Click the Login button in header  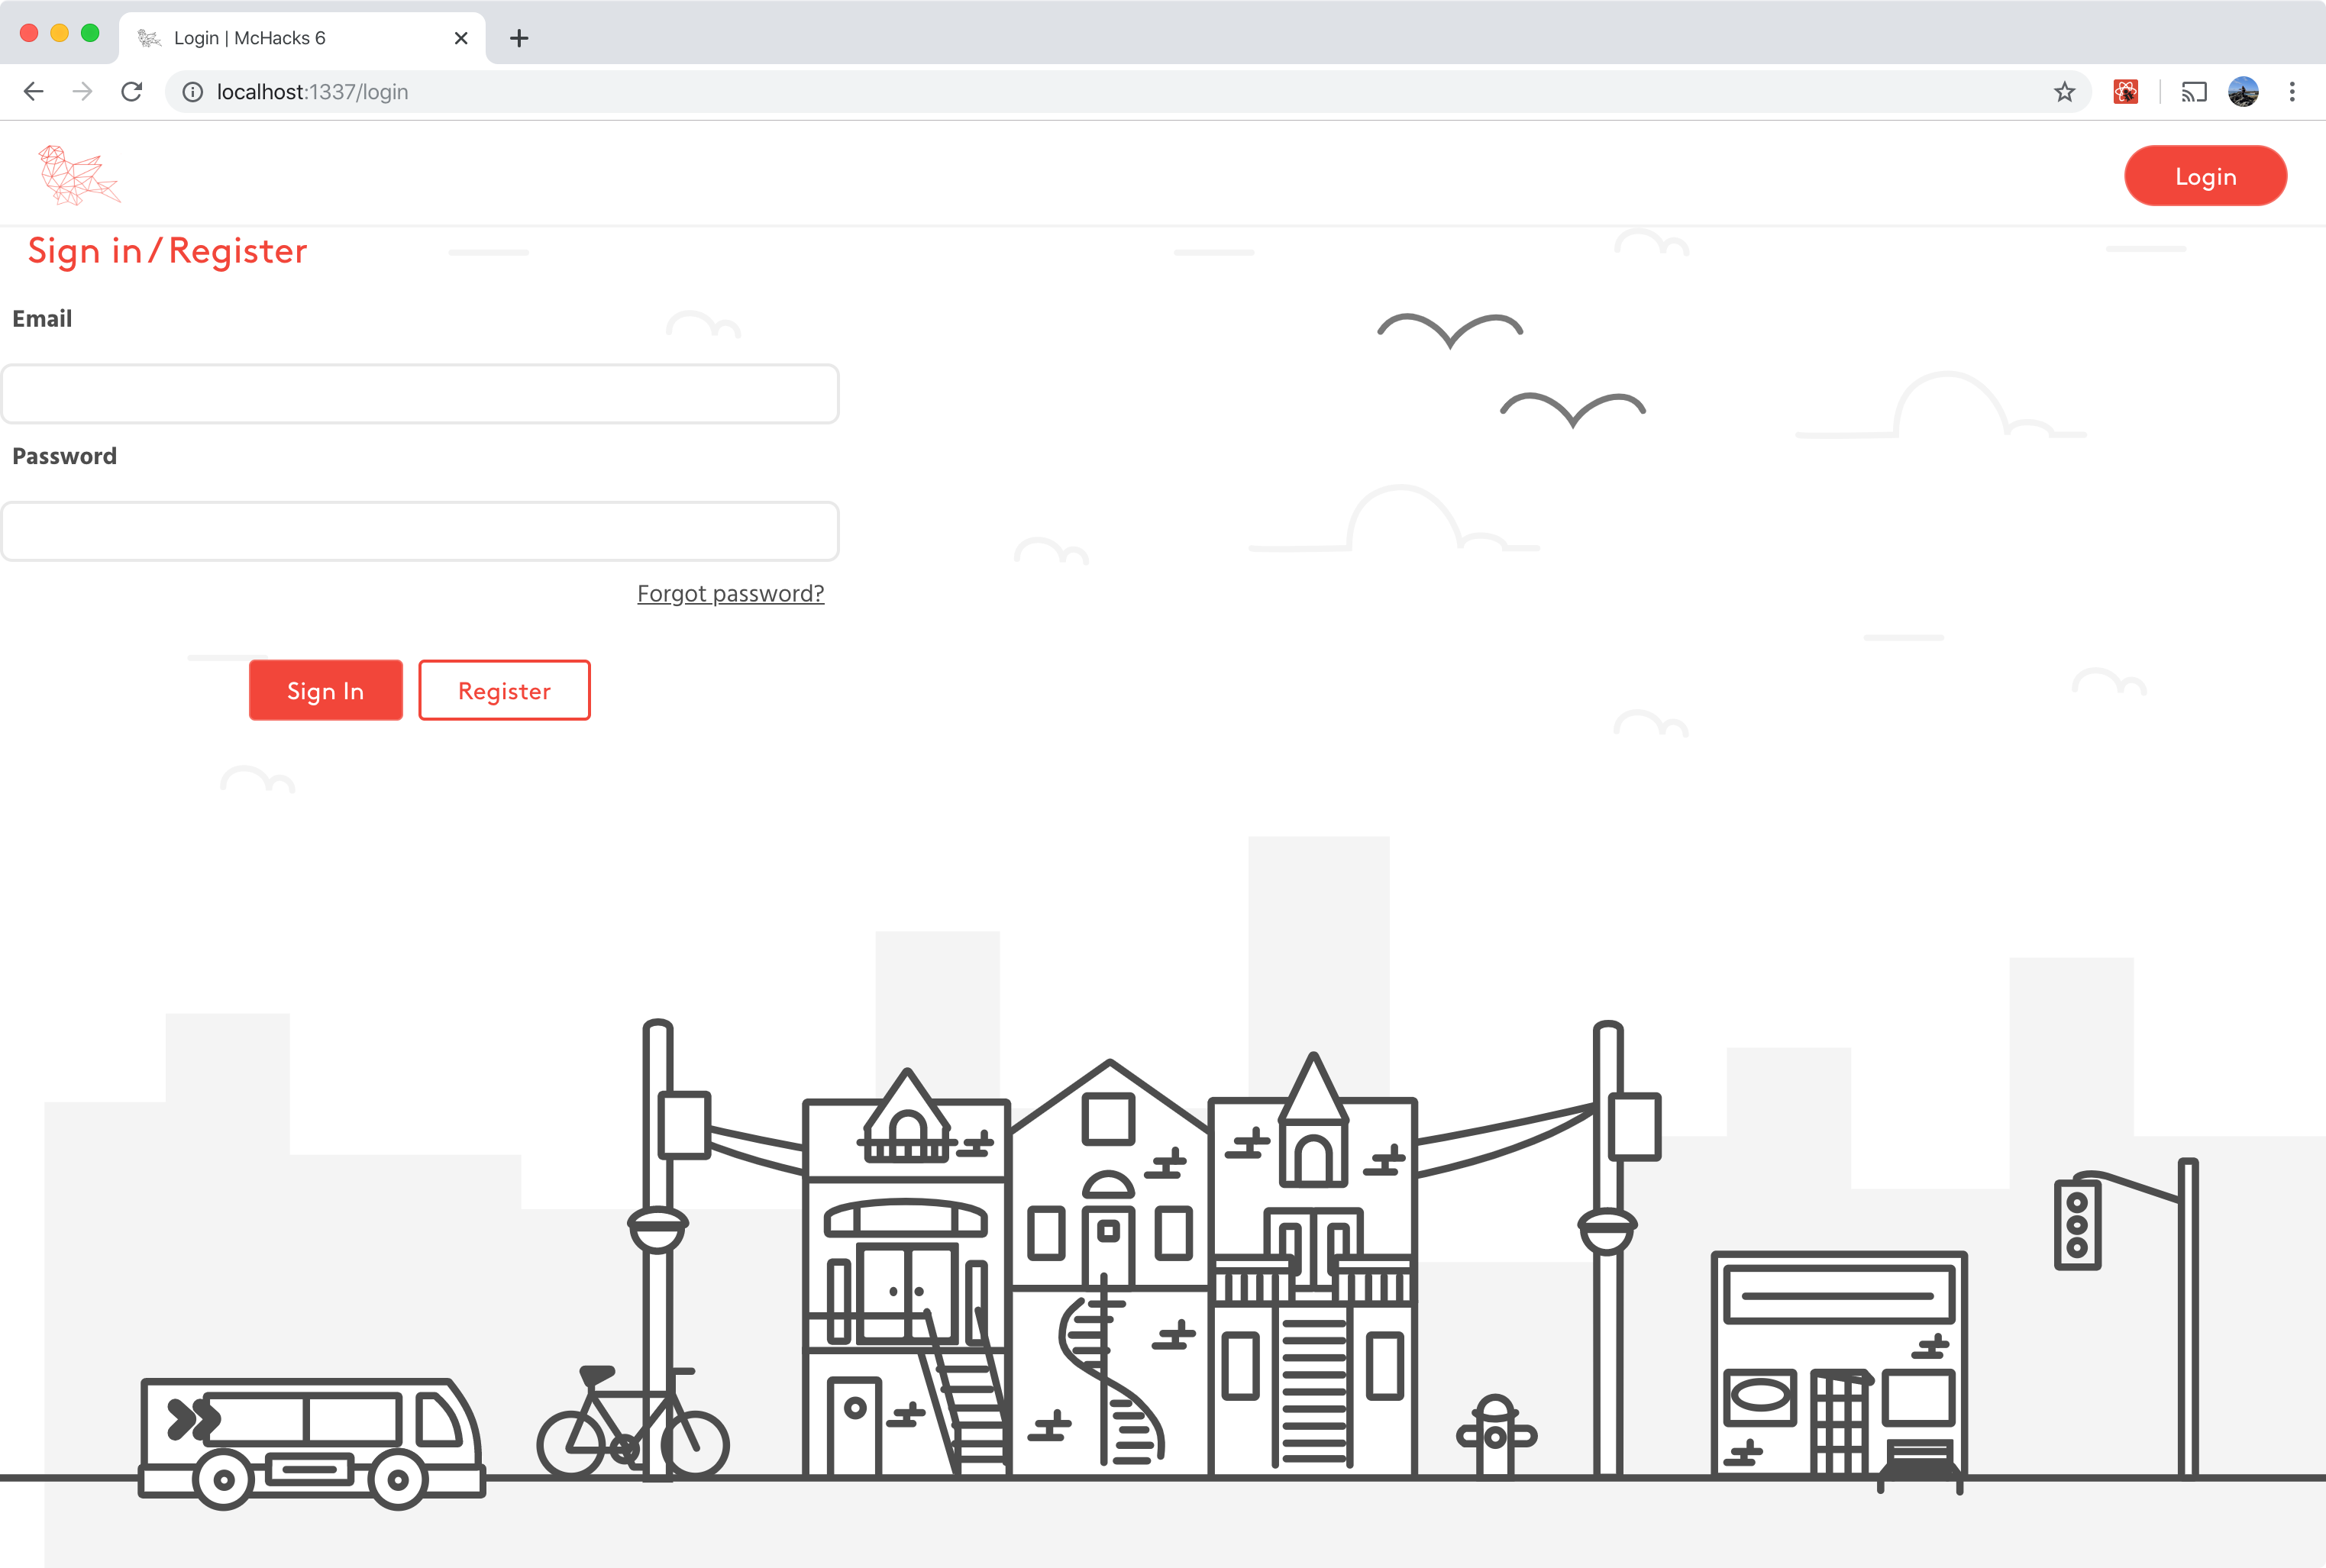point(2205,176)
